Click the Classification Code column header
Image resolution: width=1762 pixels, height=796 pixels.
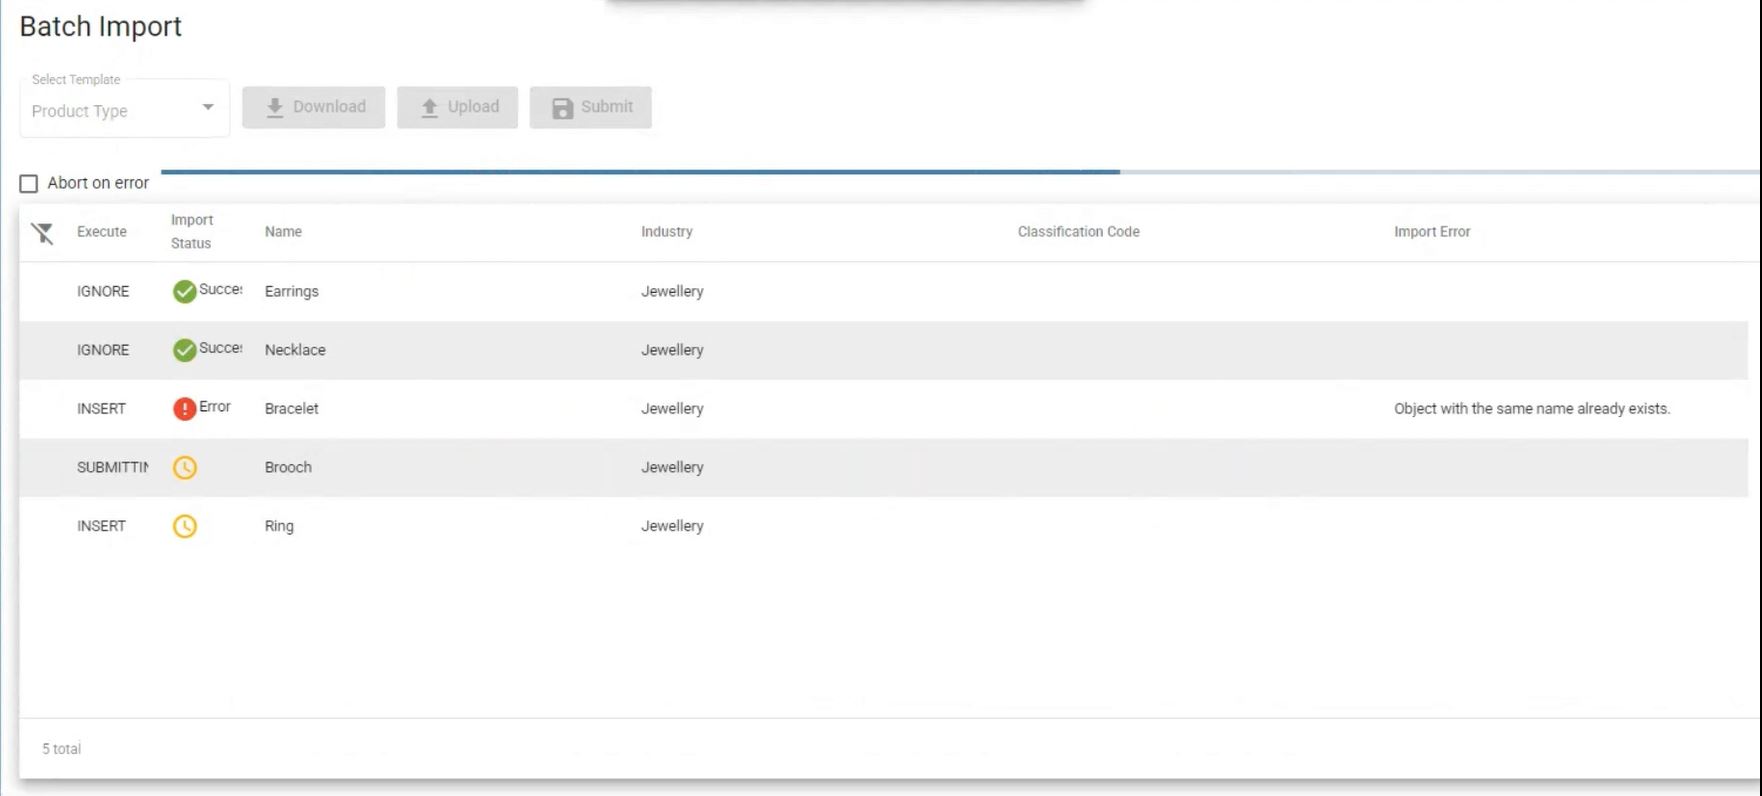coord(1078,231)
